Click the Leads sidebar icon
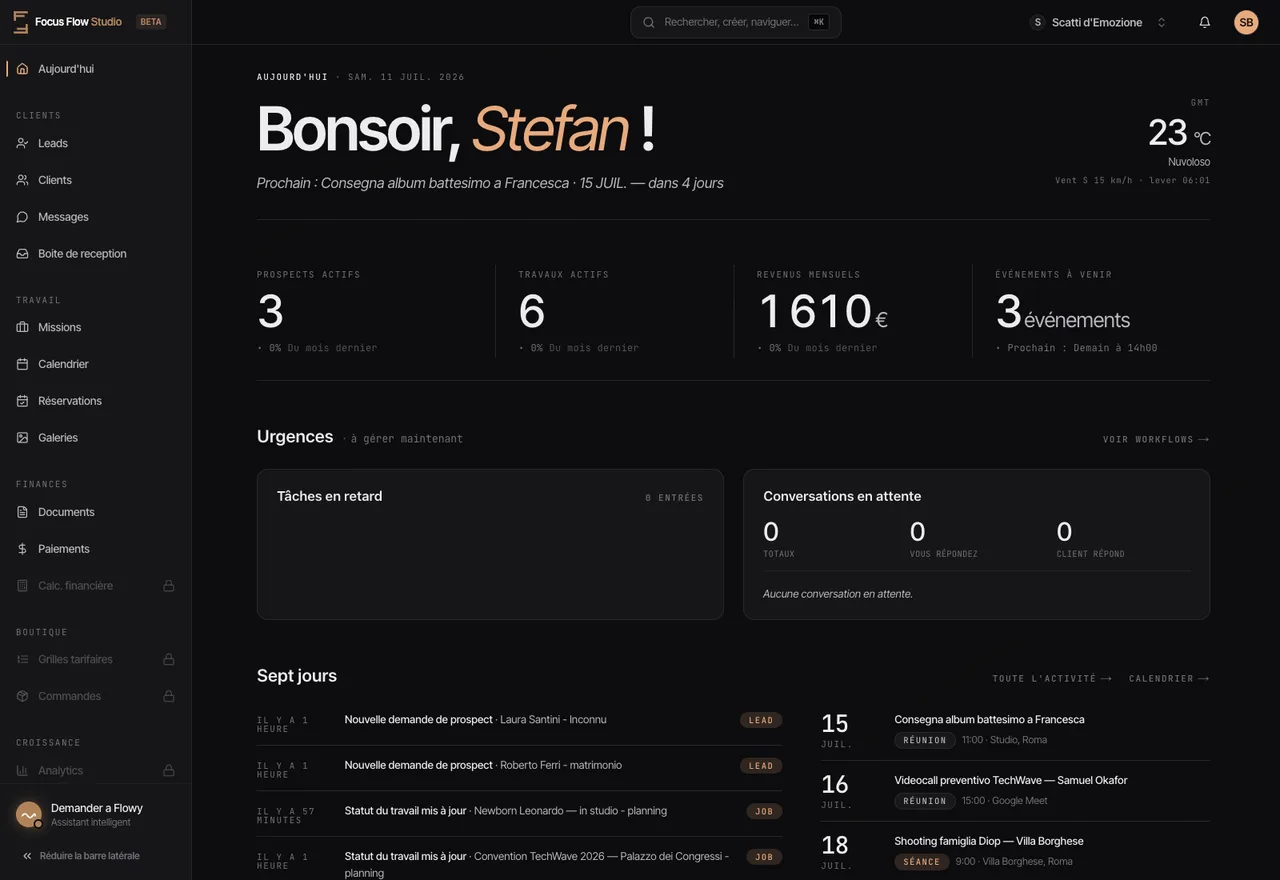Image resolution: width=1280 pixels, height=880 pixels. [23, 143]
